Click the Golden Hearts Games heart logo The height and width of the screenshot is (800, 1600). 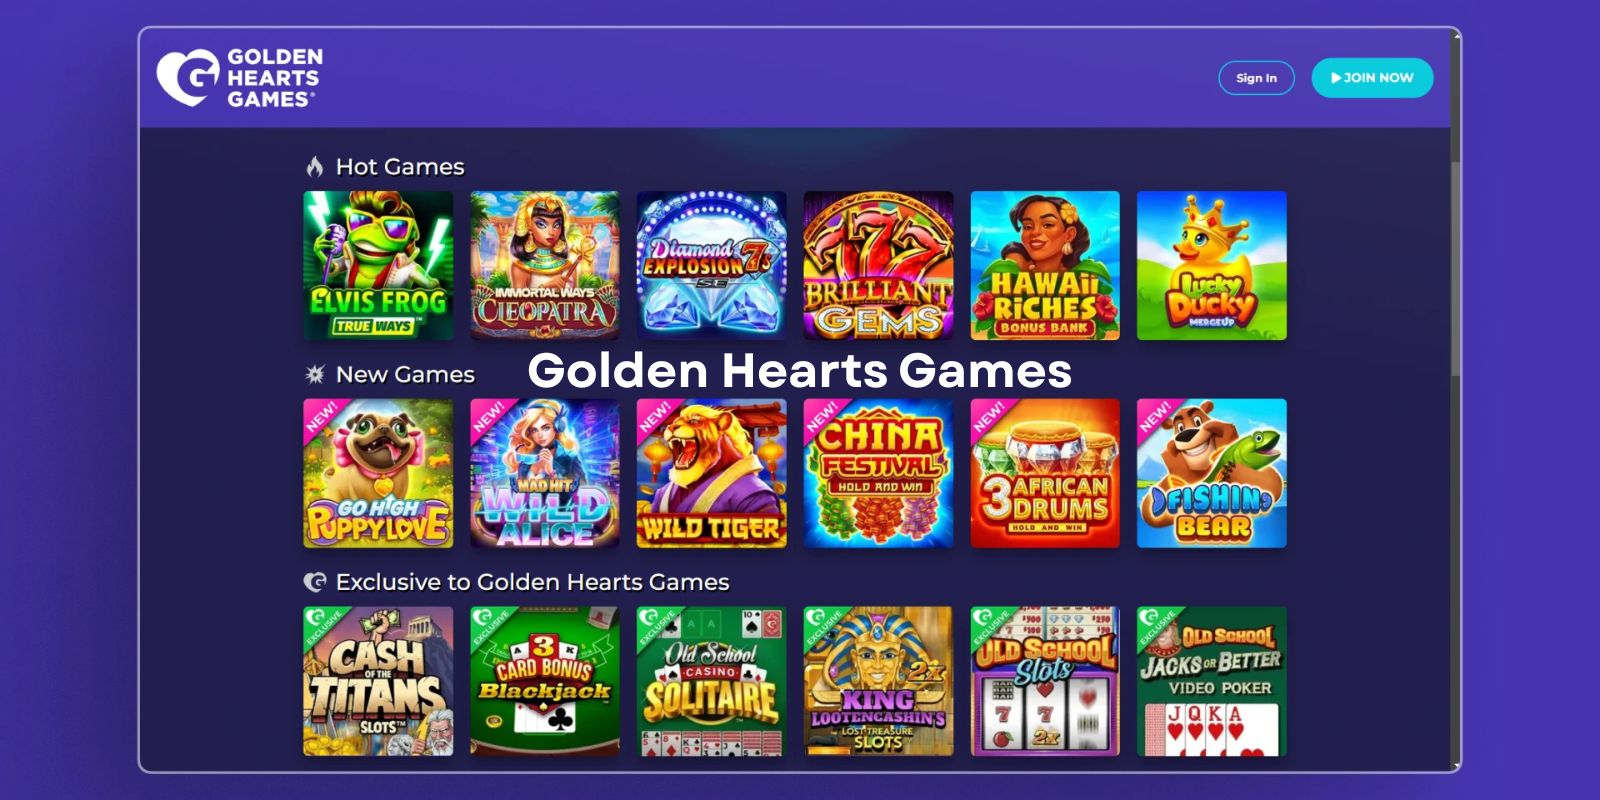[x=187, y=78]
